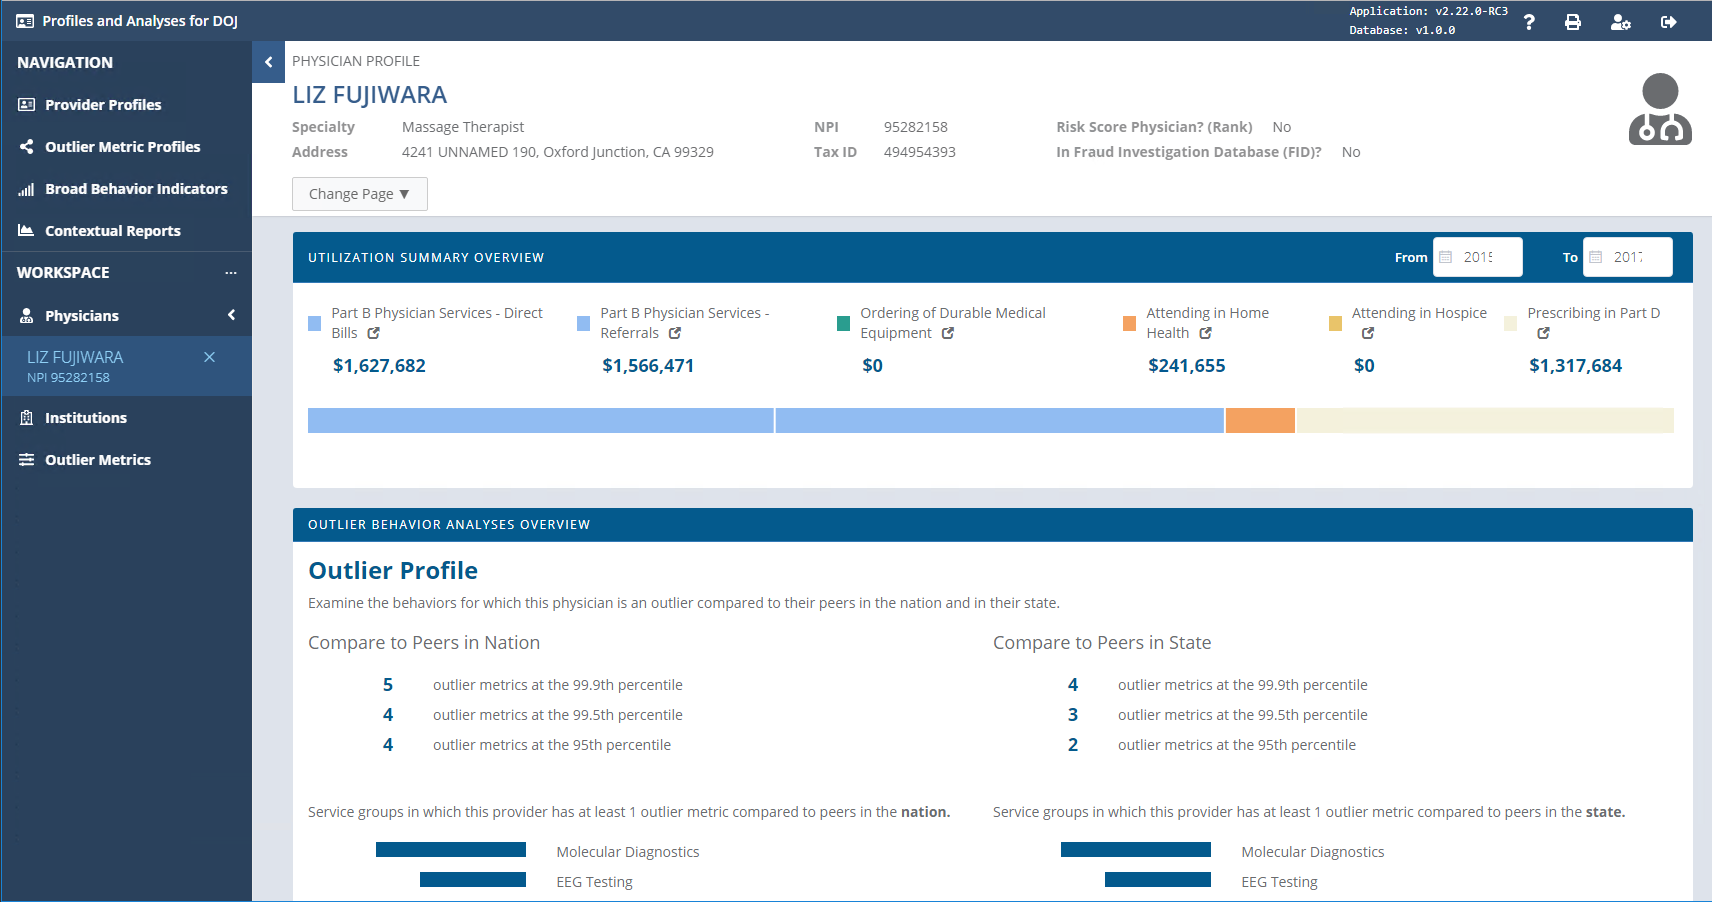Click the $1,317,684 Part D amount
The height and width of the screenshot is (902, 1712).
pos(1576,366)
